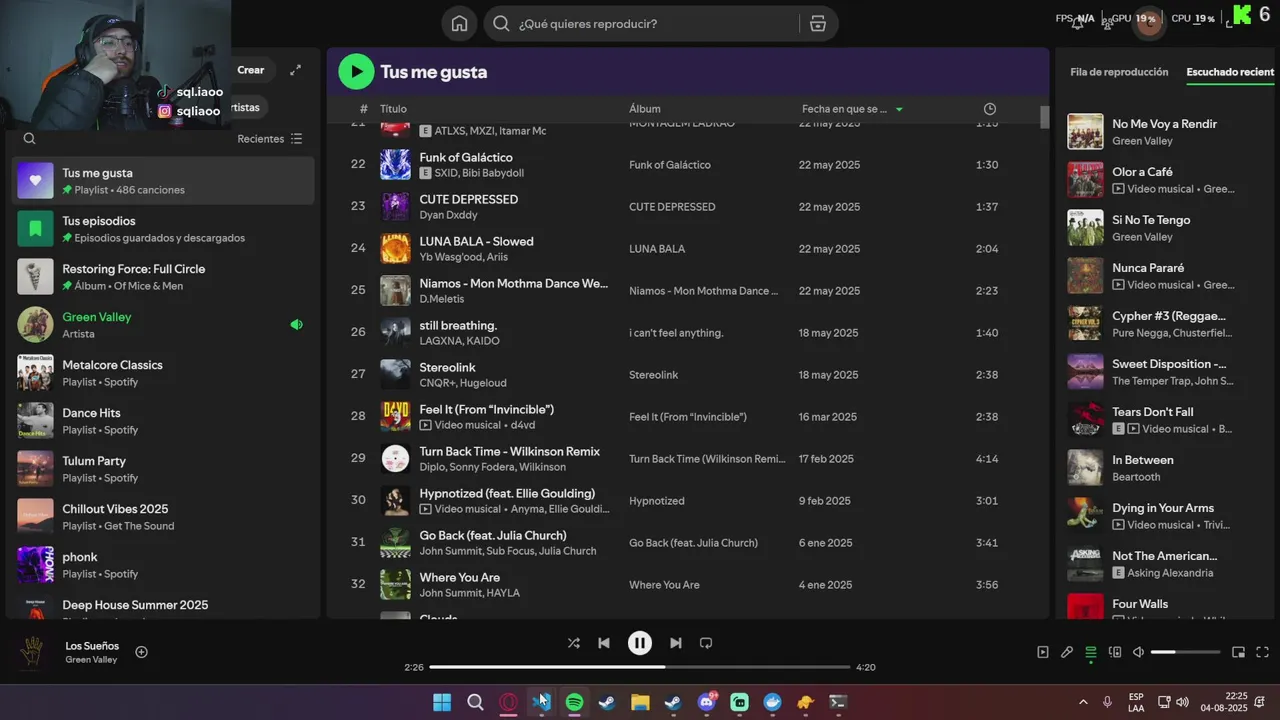Screen dimensions: 1280x720
Task: Toggle repeat mode
Action: 706,643
